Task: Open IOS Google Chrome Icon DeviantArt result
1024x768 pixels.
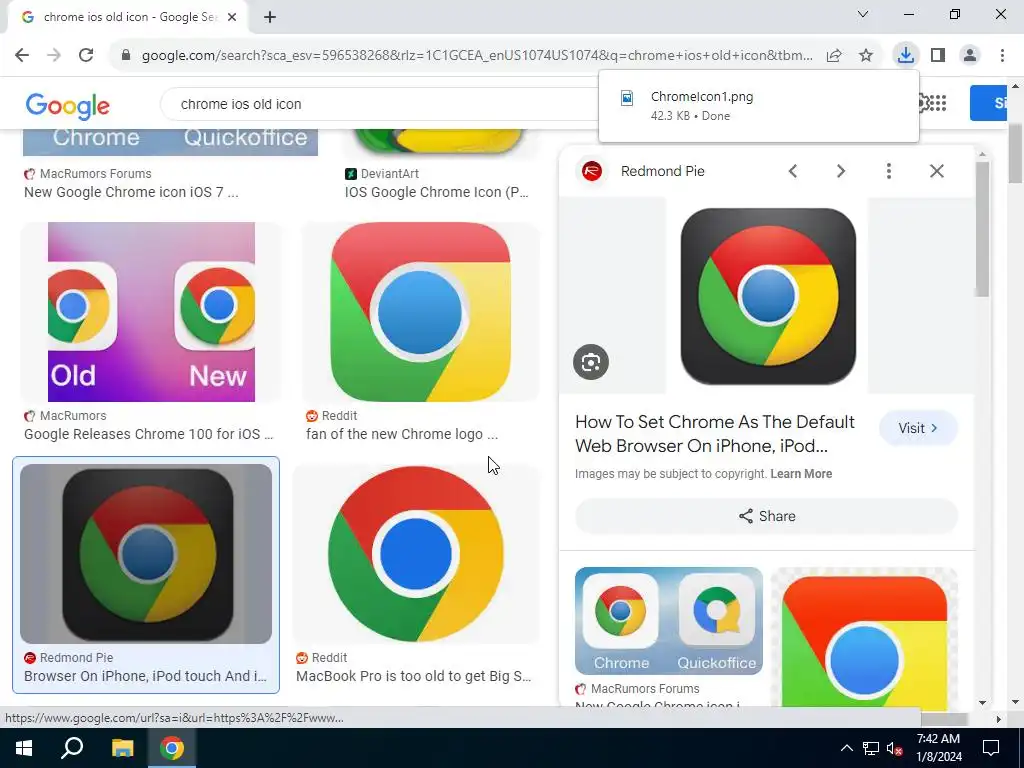Action: pos(436,192)
